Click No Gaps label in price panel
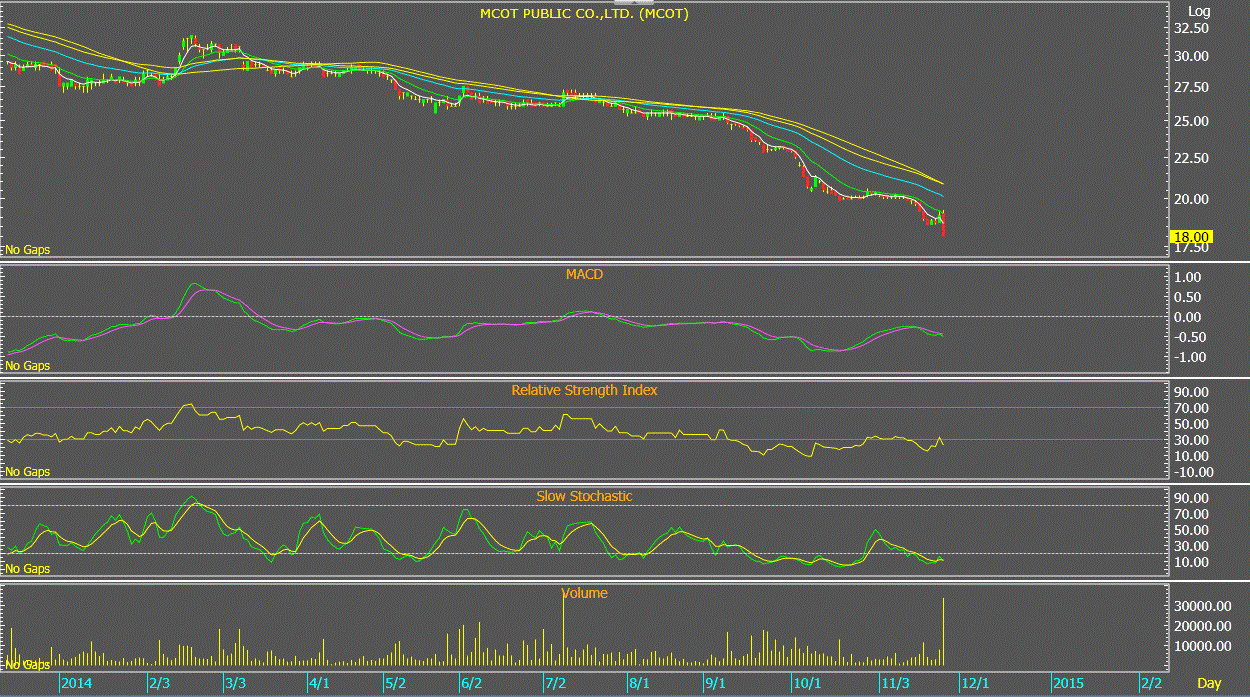The height and width of the screenshot is (697, 1250). (x=27, y=249)
